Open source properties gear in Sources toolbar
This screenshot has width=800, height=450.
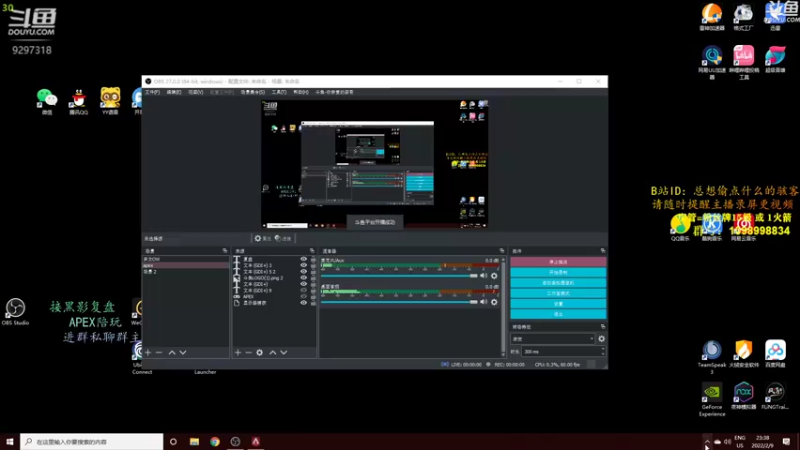(260, 353)
